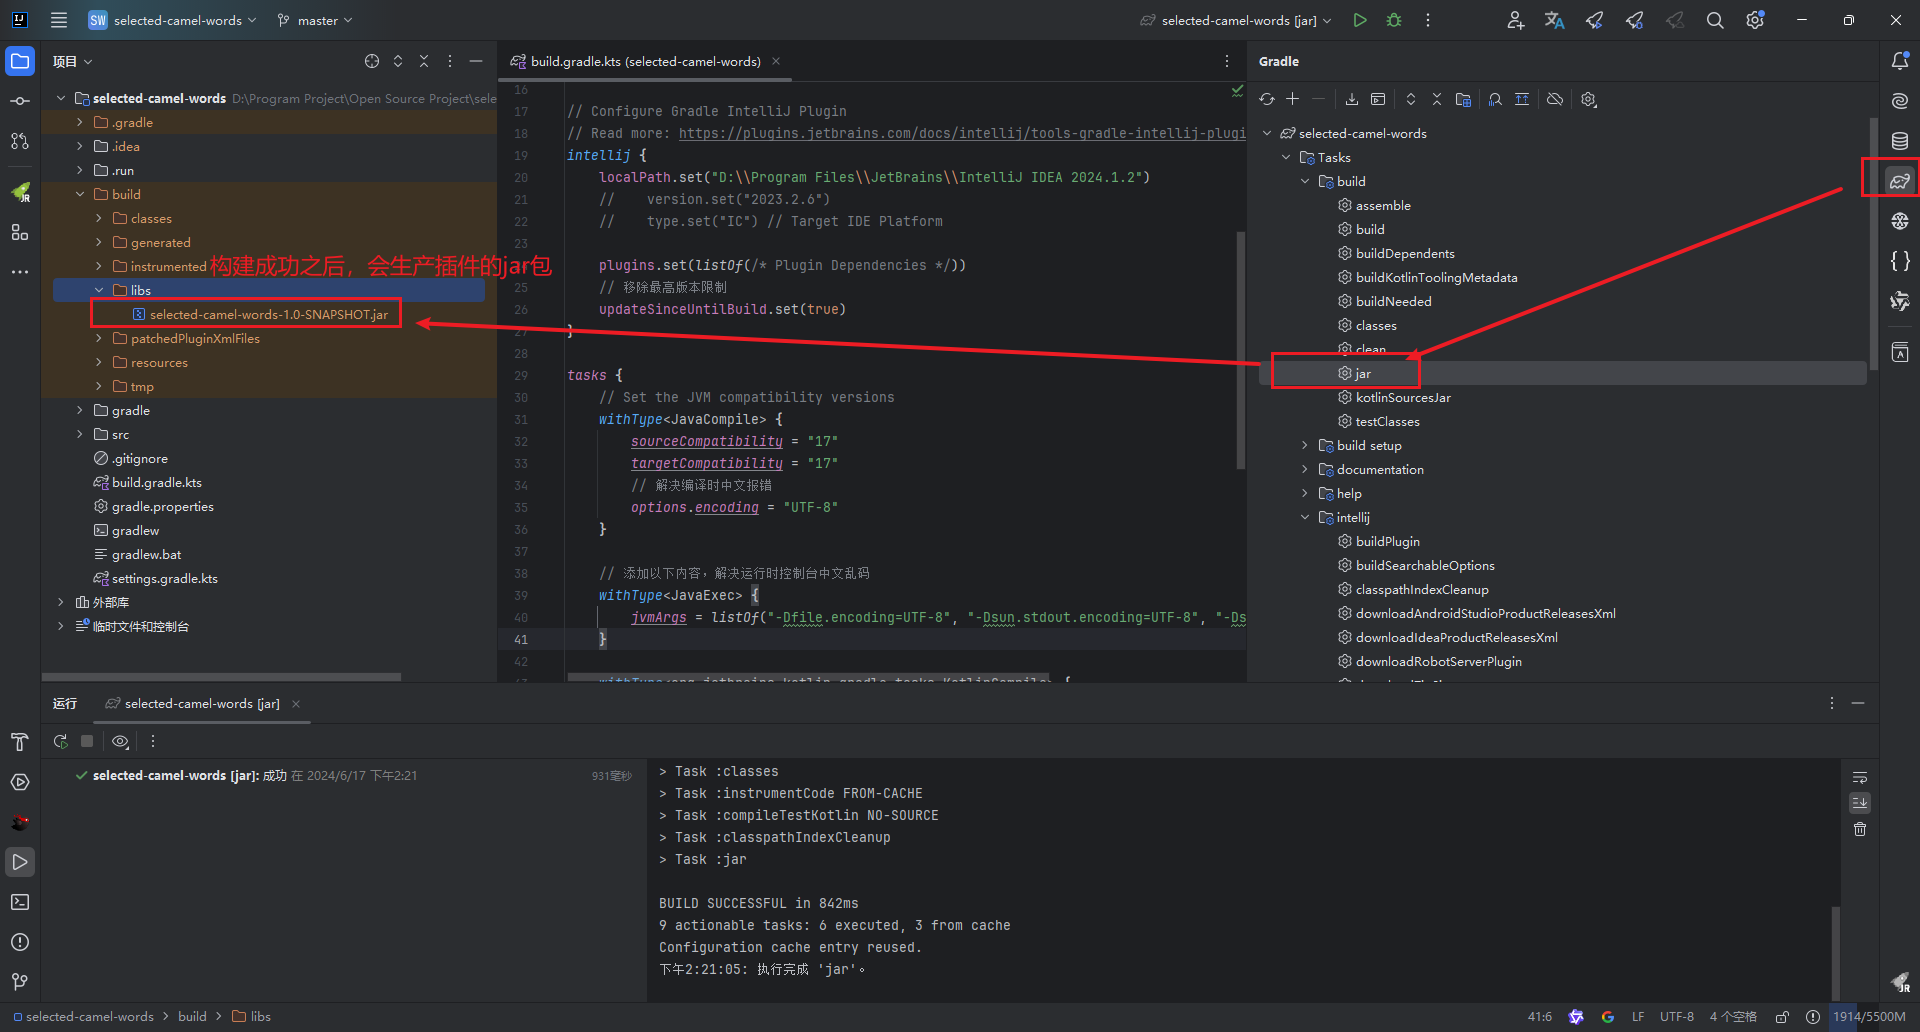The image size is (1920, 1032).
Task: Open the master branch dropdown
Action: click(x=314, y=20)
